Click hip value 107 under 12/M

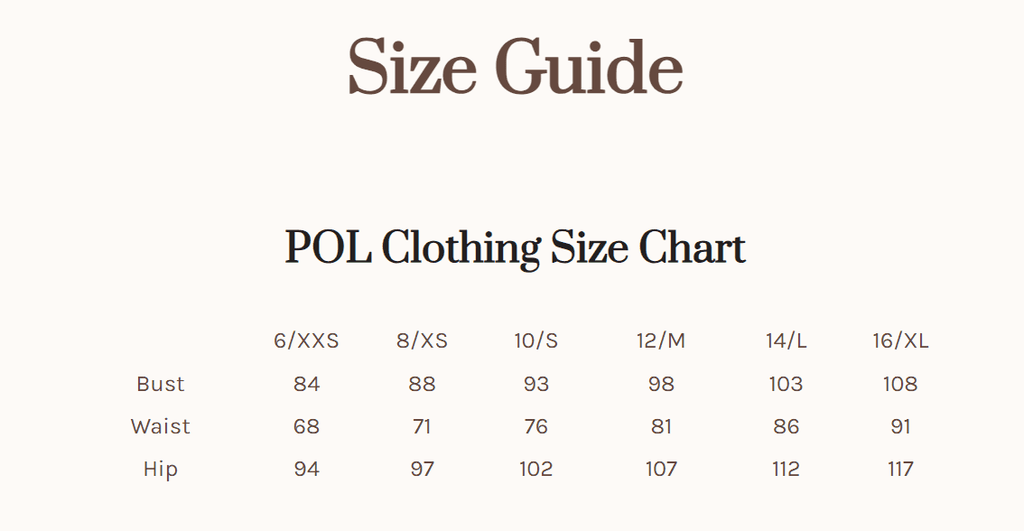(661, 469)
